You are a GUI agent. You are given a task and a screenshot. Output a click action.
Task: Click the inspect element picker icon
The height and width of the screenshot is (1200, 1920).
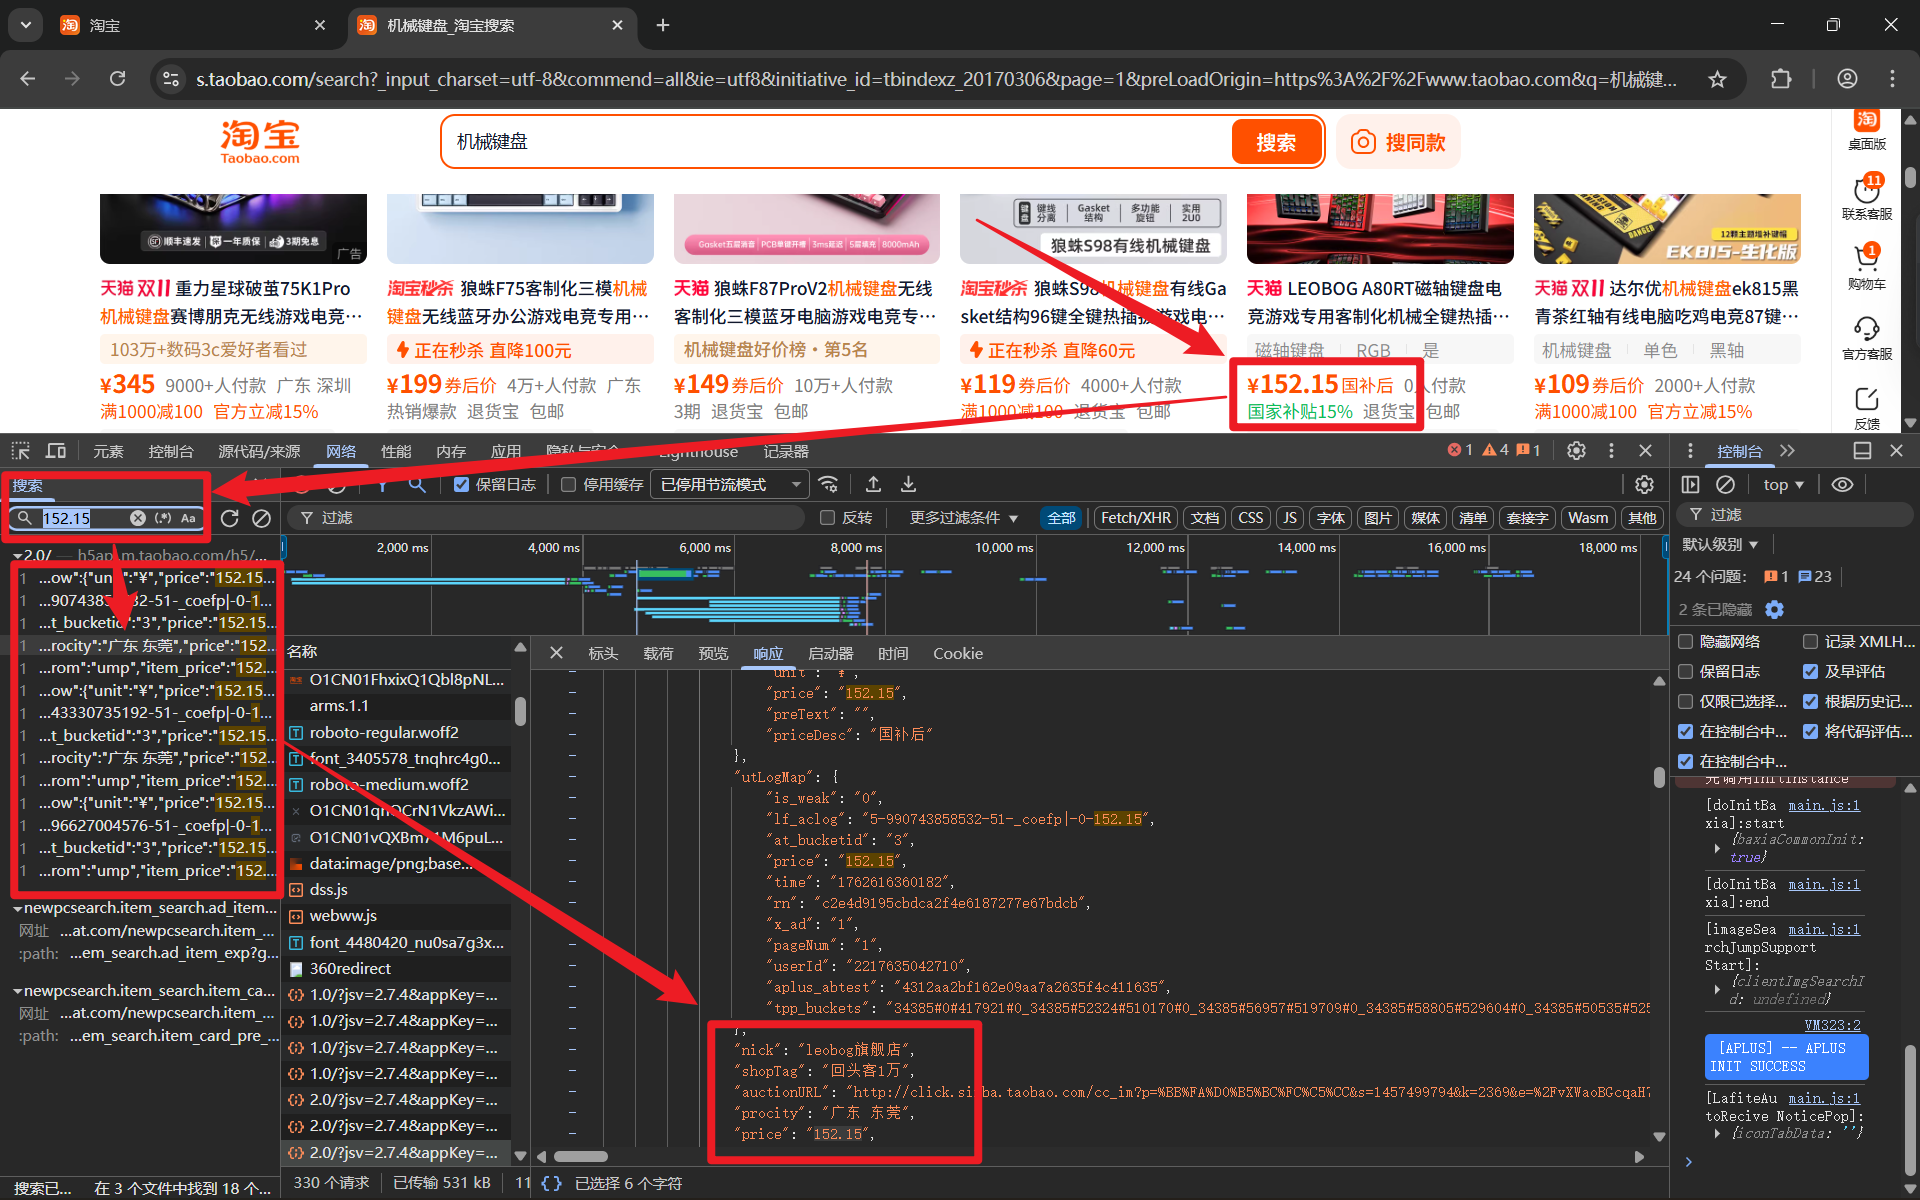tap(21, 451)
